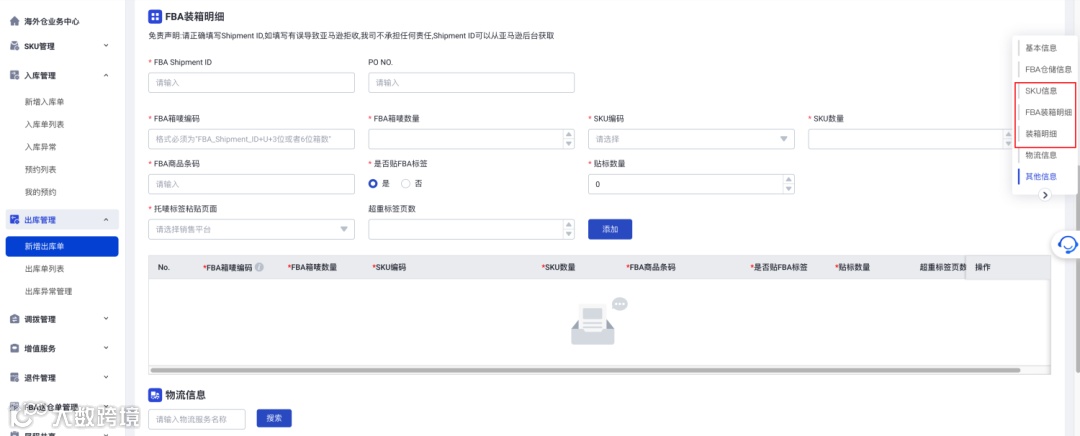Open the 托唛标签粘贴页面 dropdown
Screen dimensions: 1080x436
coord(251,229)
